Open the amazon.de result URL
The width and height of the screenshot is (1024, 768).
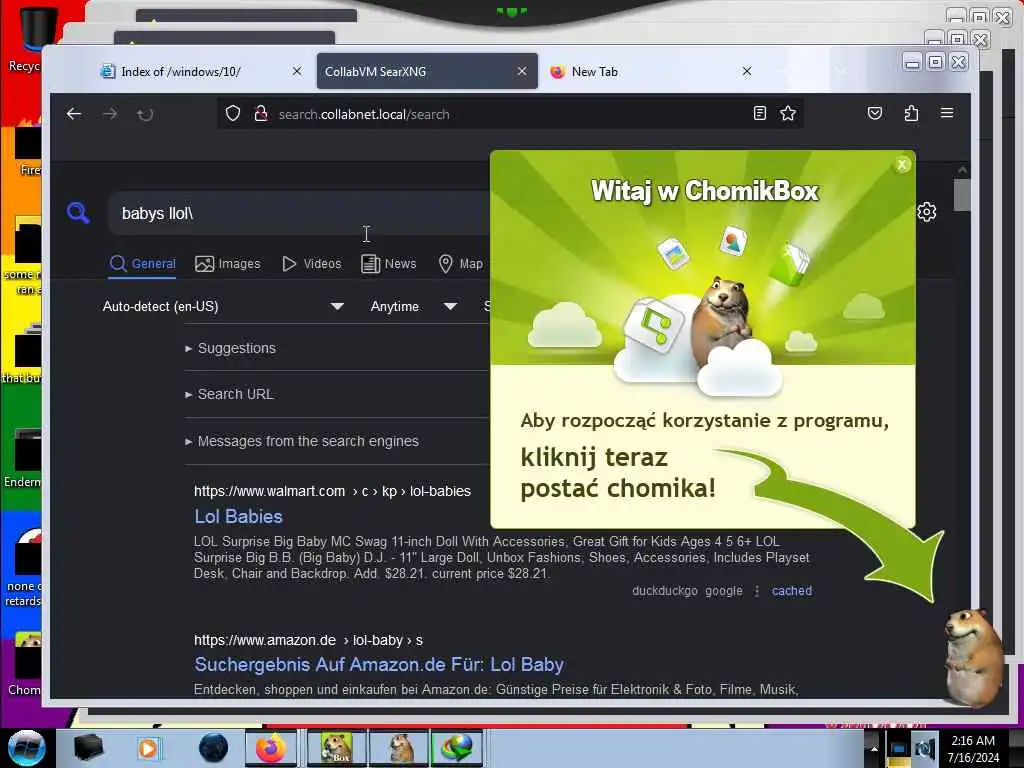[x=308, y=640]
